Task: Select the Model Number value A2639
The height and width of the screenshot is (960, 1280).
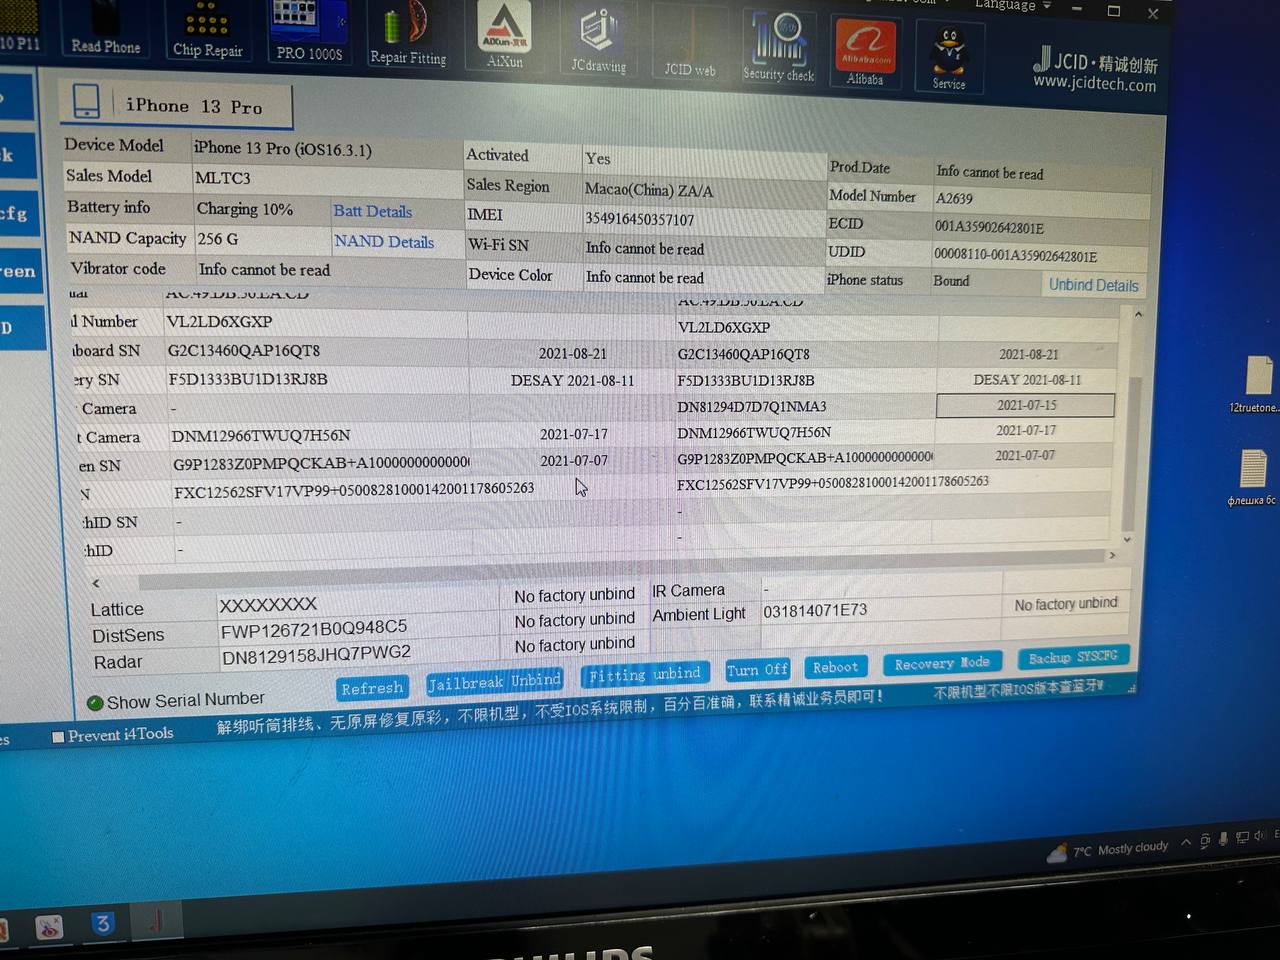Action: pyautogui.click(x=954, y=198)
